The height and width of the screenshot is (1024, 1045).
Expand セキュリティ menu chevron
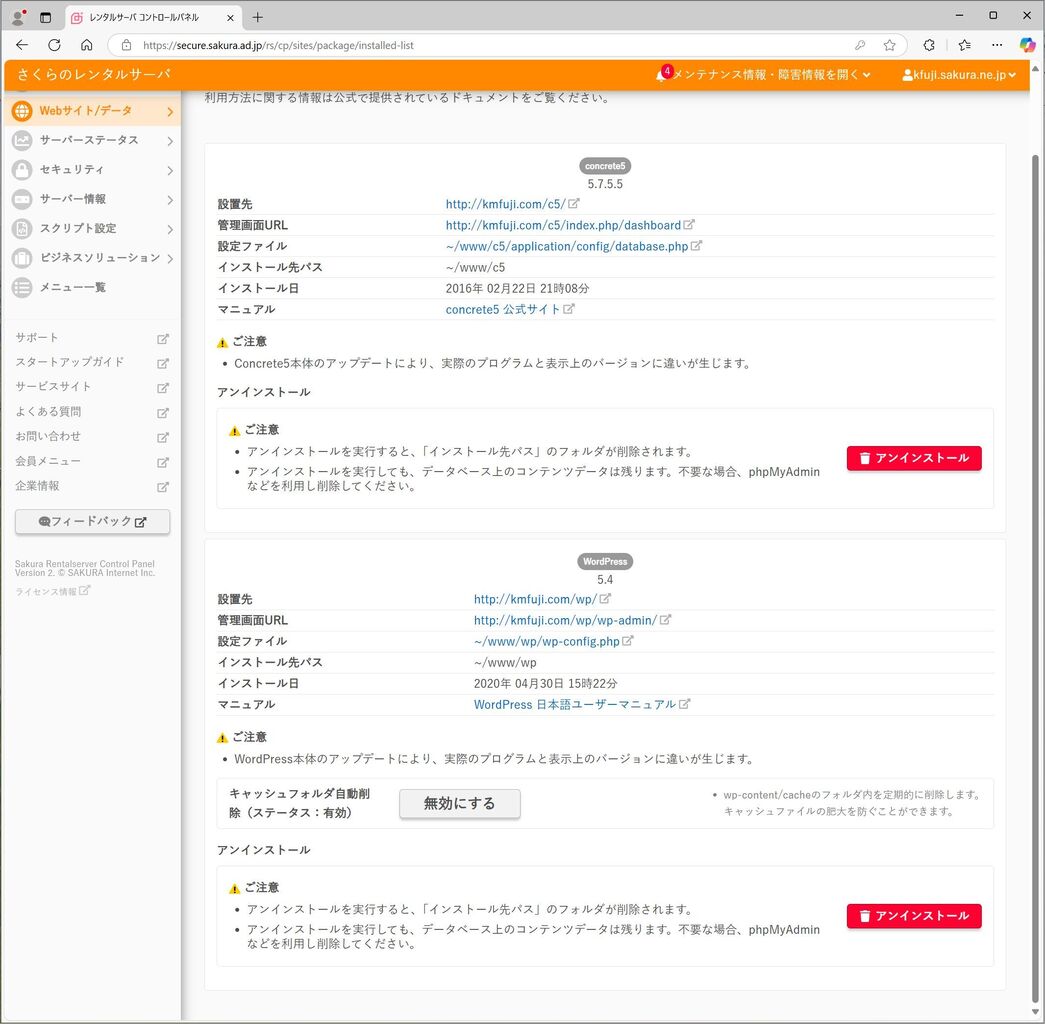(x=170, y=170)
